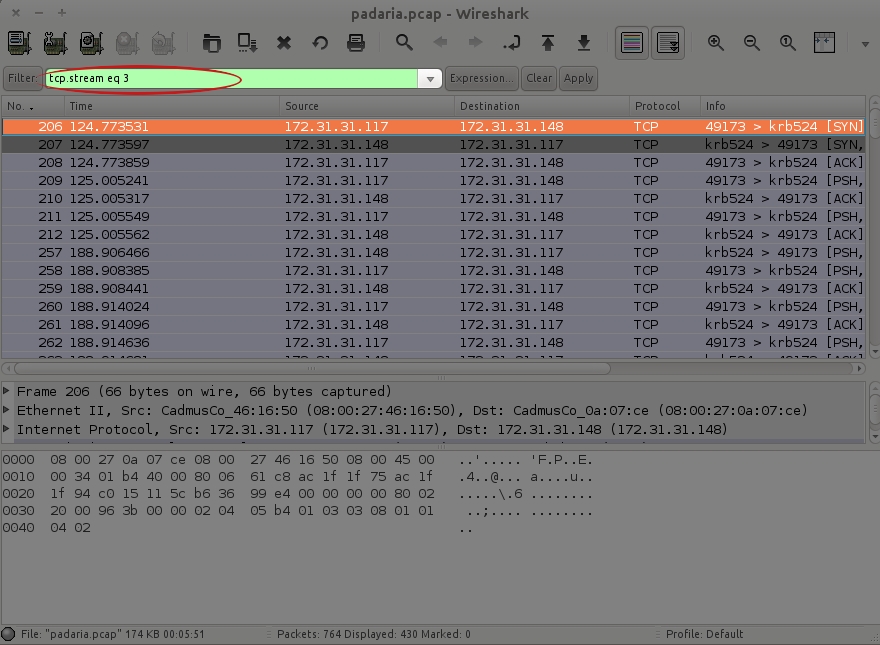Reload the capture file icon

(x=320, y=43)
